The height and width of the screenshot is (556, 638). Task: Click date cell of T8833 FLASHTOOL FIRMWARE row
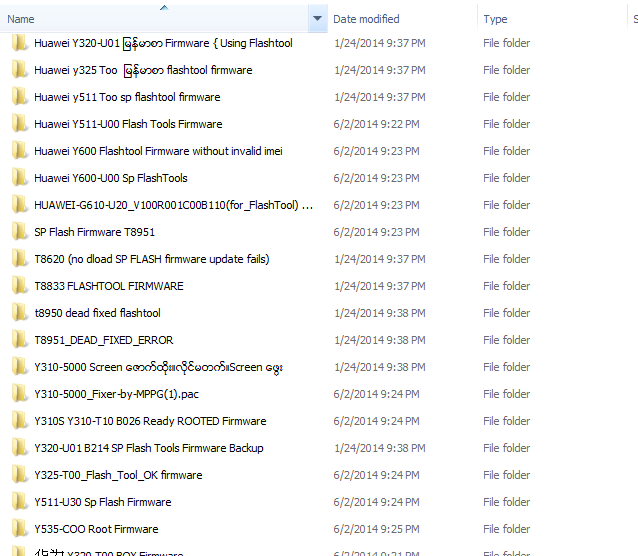coord(380,286)
